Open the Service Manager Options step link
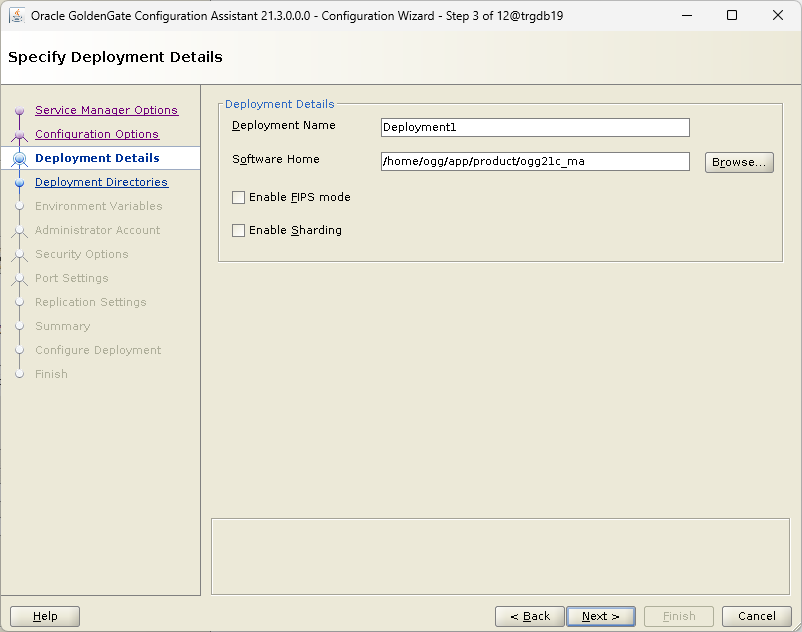 tap(106, 110)
